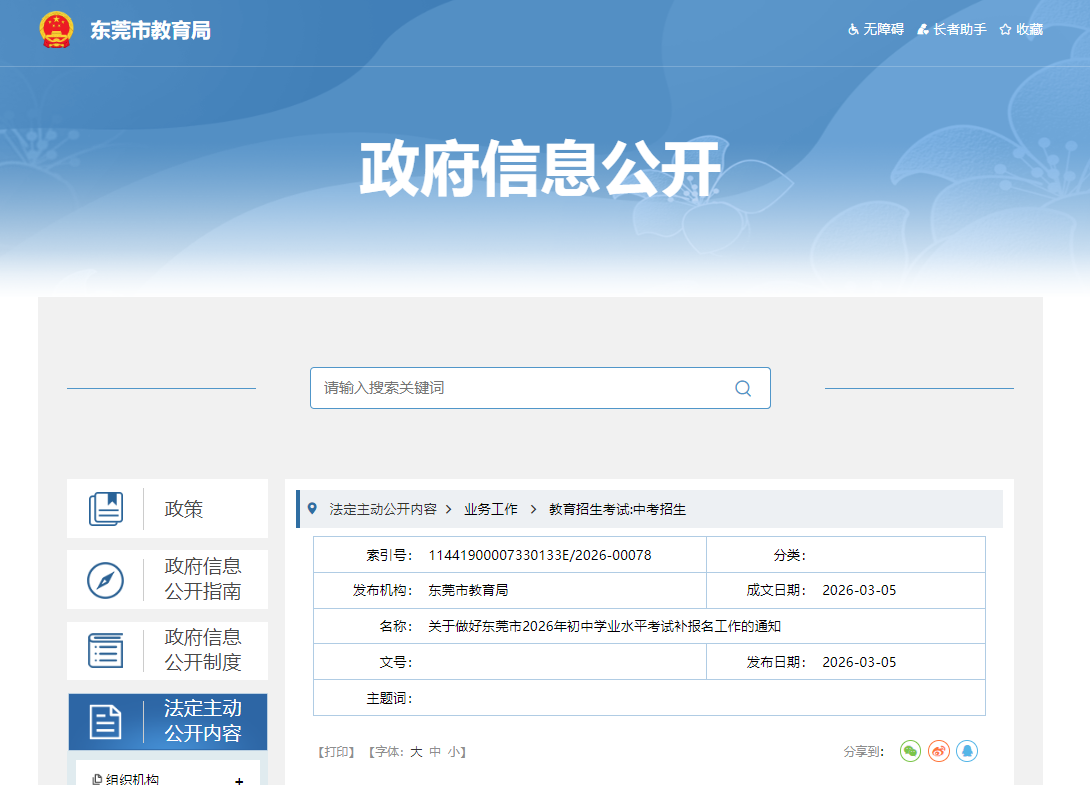This screenshot has height=785, width=1090.
Task: Open 长者助手 elder assistant
Action: point(952,30)
